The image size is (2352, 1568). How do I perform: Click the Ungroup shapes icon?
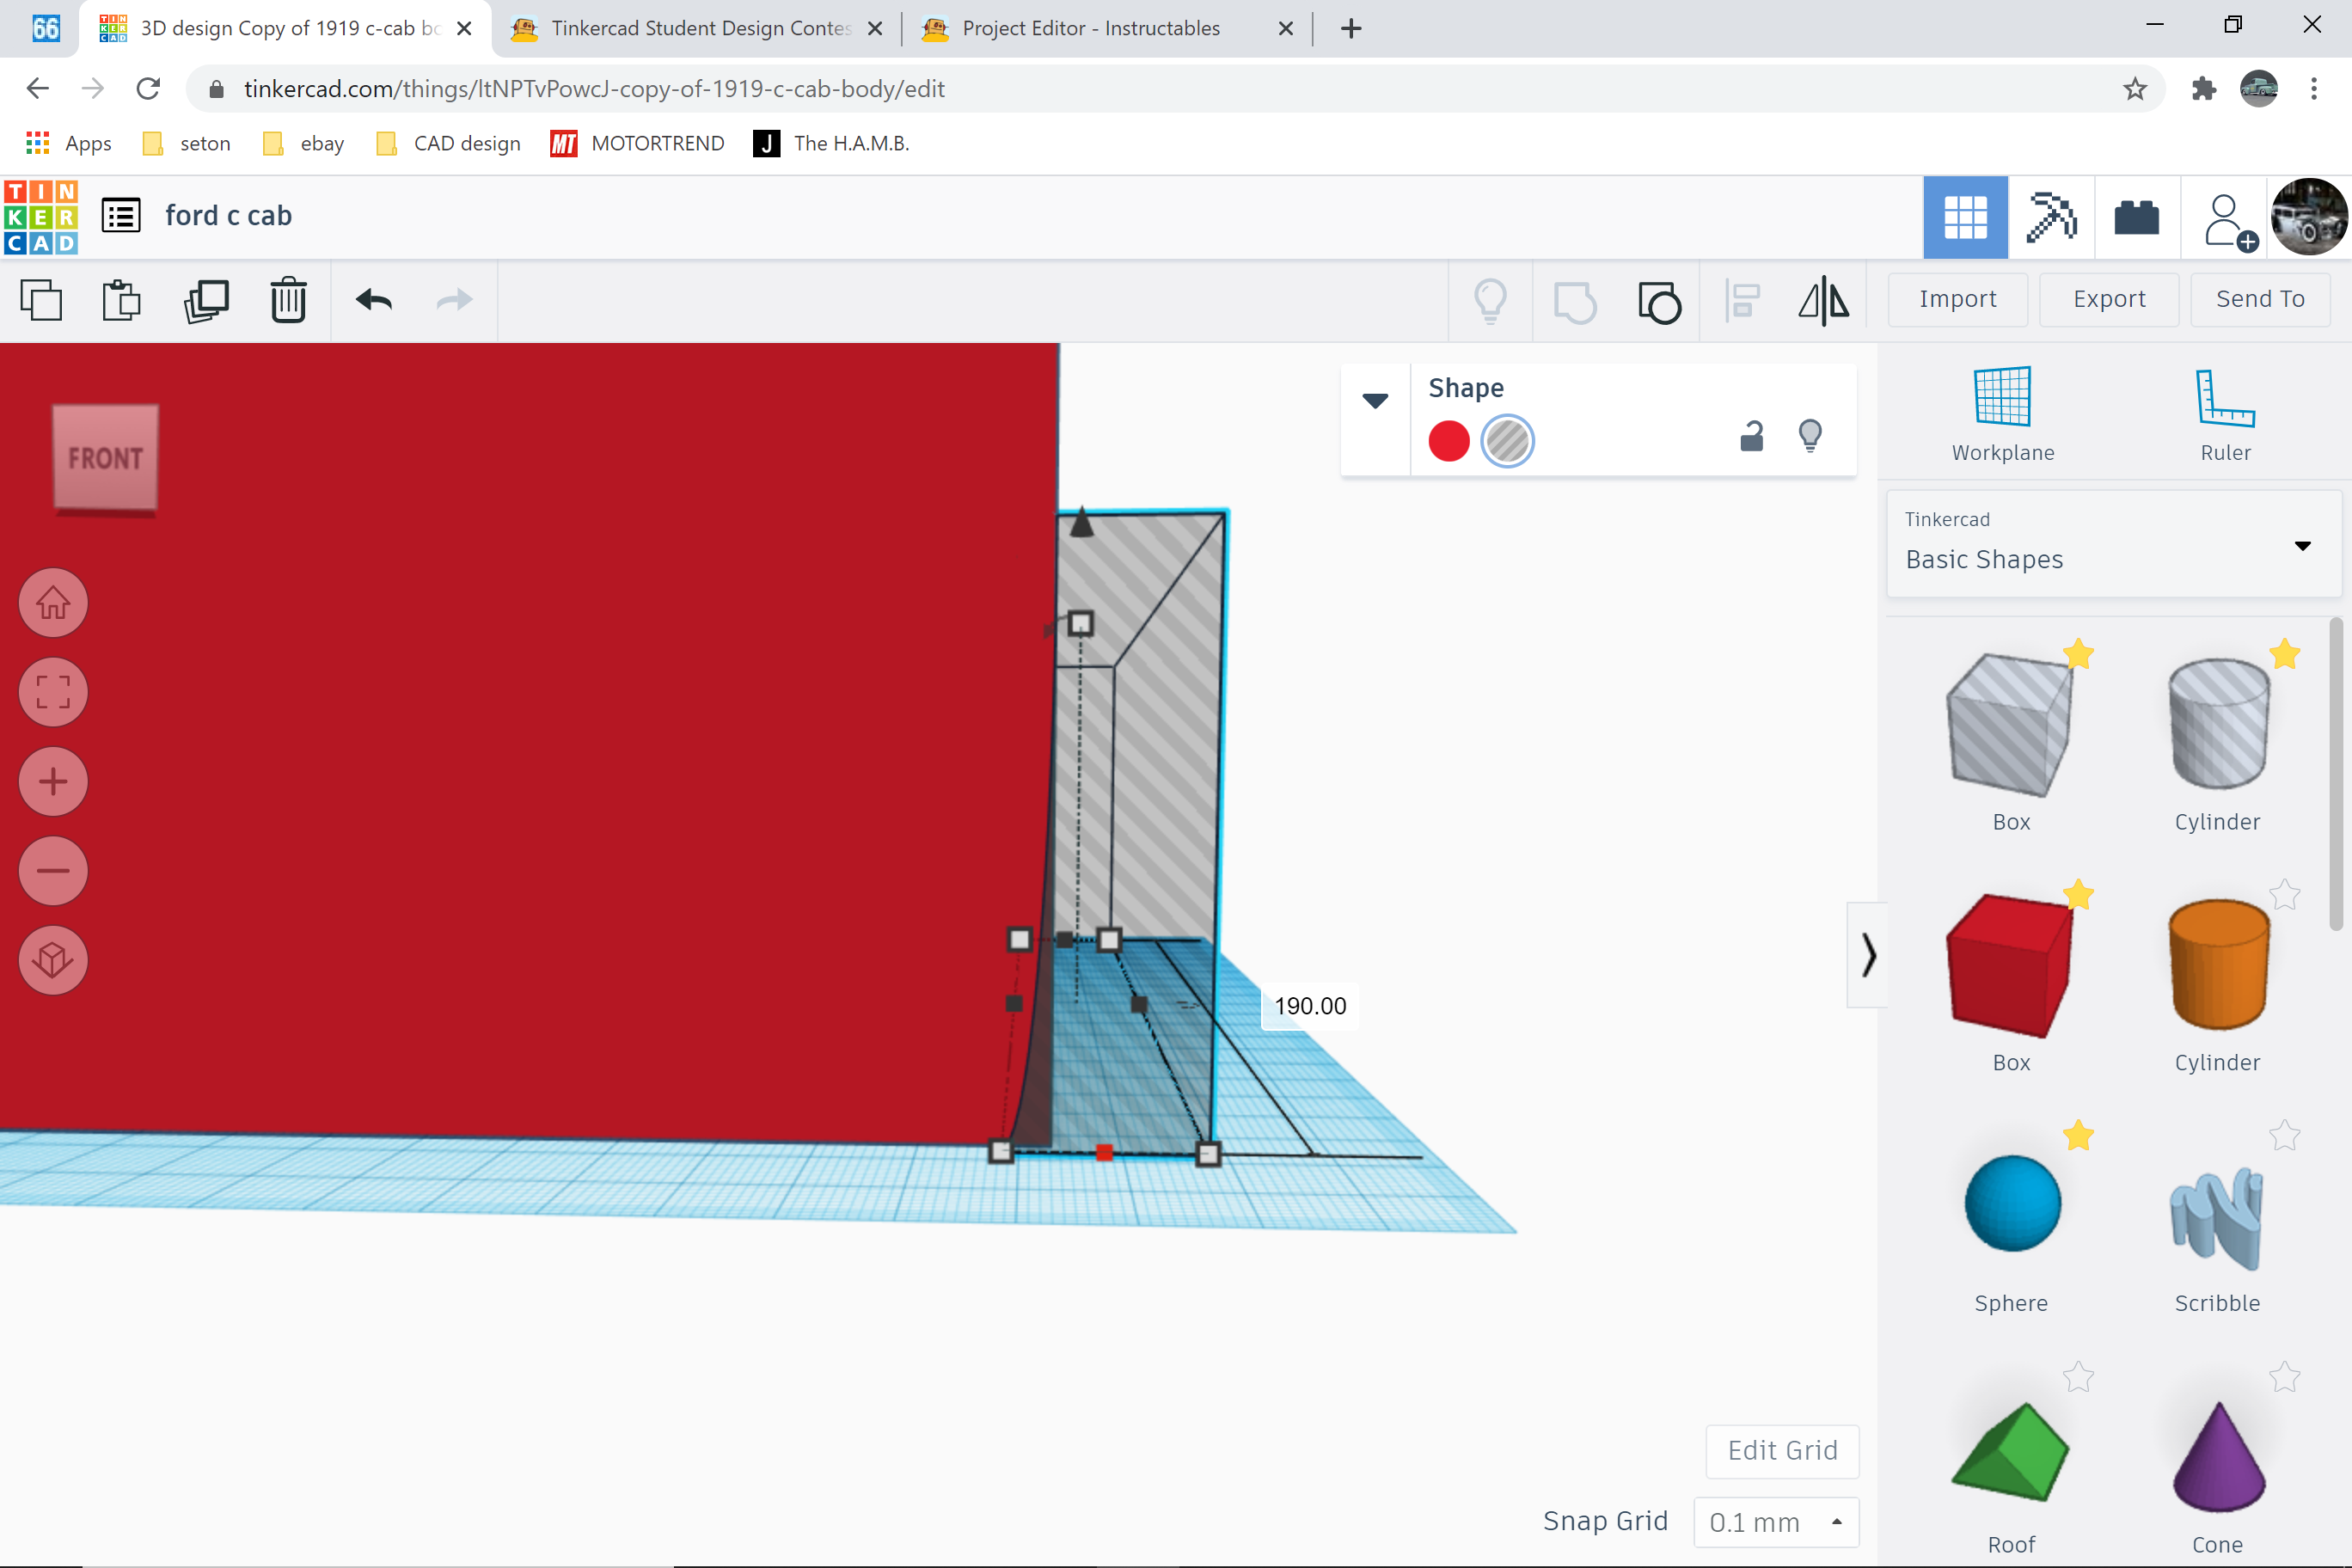pyautogui.click(x=1660, y=302)
